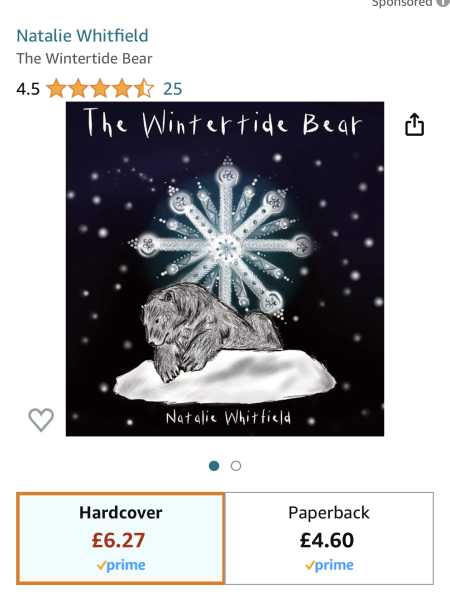Image resolution: width=450 pixels, height=600 pixels.
Task: Select the Hardcover format option
Action: (x=121, y=538)
